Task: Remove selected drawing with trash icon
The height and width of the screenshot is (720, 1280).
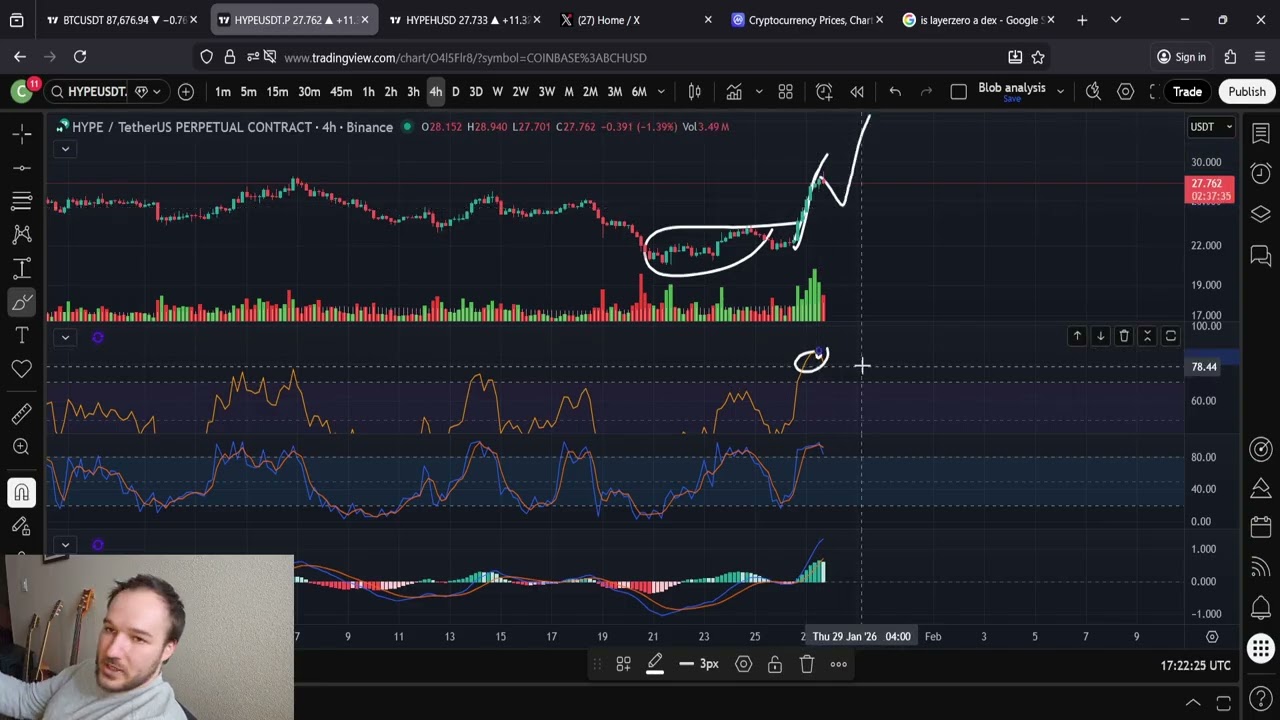Action: click(807, 664)
